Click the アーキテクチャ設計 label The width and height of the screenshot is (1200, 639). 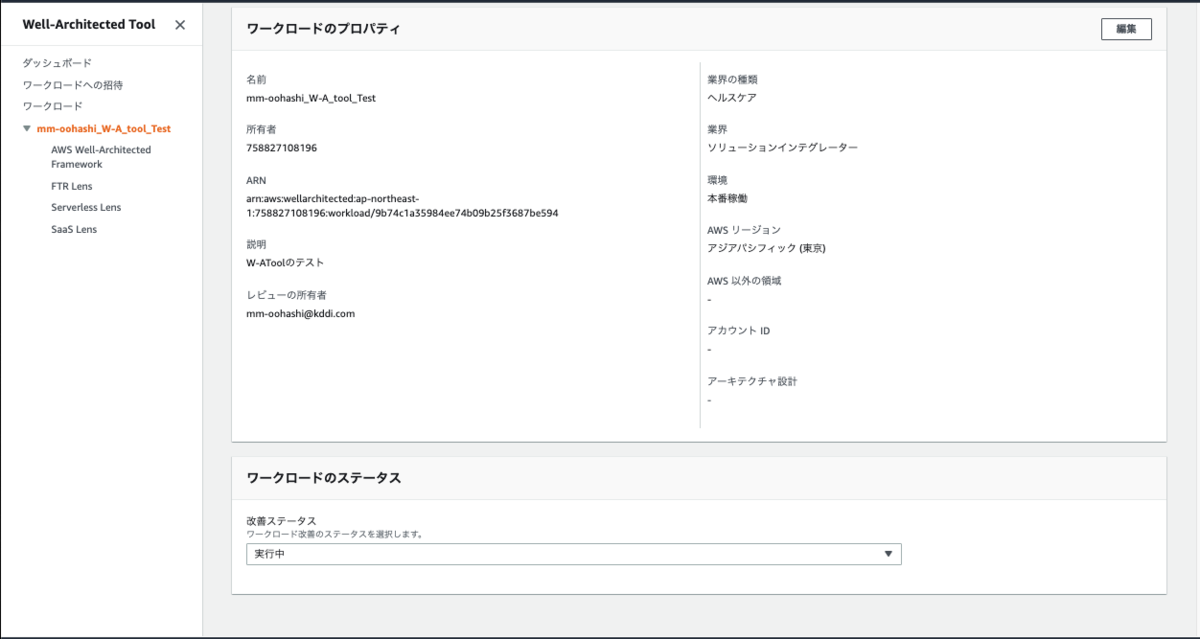(752, 381)
